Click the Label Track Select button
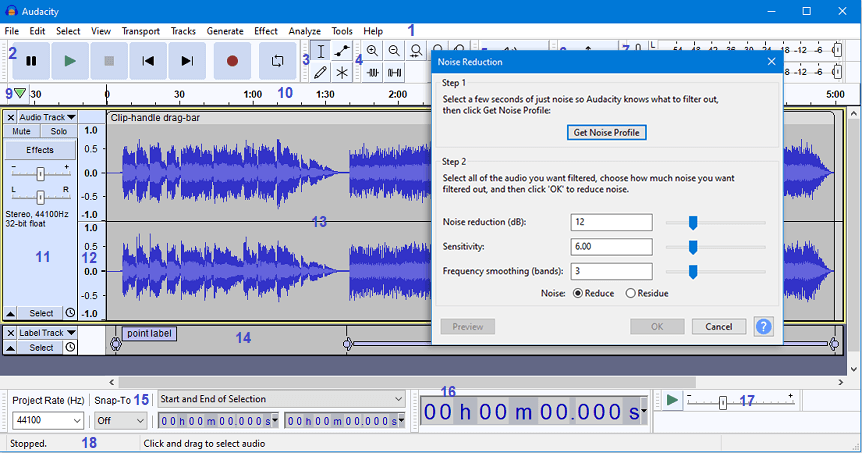 (41, 347)
